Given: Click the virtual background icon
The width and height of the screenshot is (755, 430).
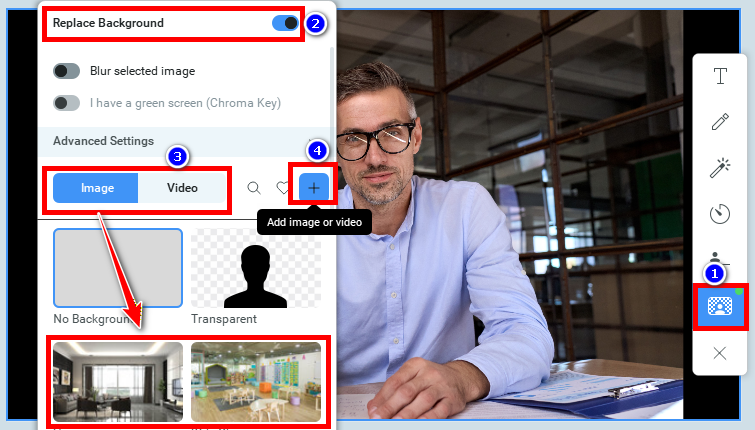Looking at the screenshot, I should coord(719,306).
